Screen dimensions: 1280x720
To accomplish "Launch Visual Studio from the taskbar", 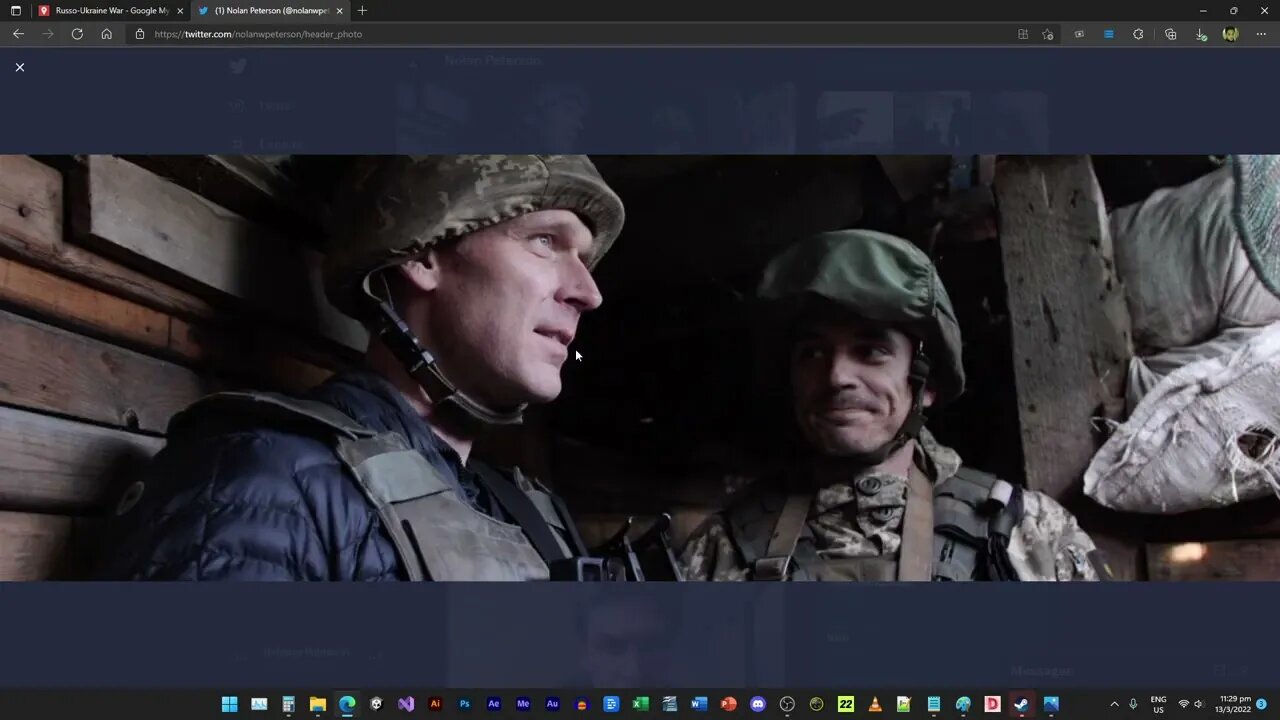I will [x=406, y=704].
